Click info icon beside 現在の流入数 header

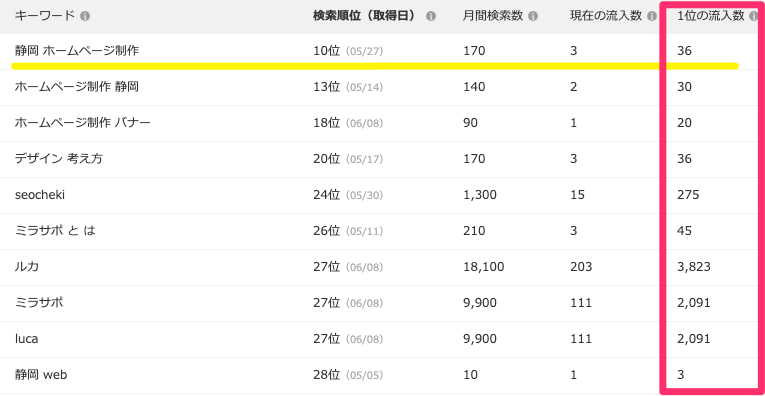651,16
